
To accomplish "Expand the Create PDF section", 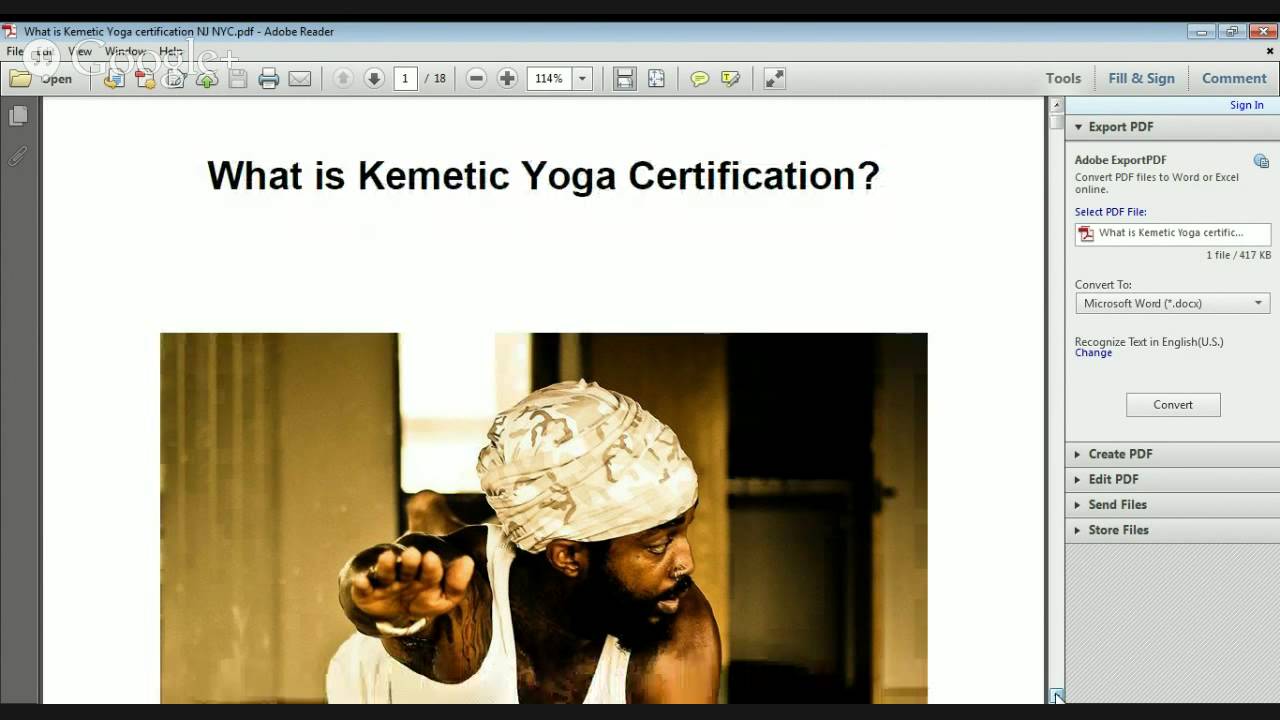I will coord(1172,454).
